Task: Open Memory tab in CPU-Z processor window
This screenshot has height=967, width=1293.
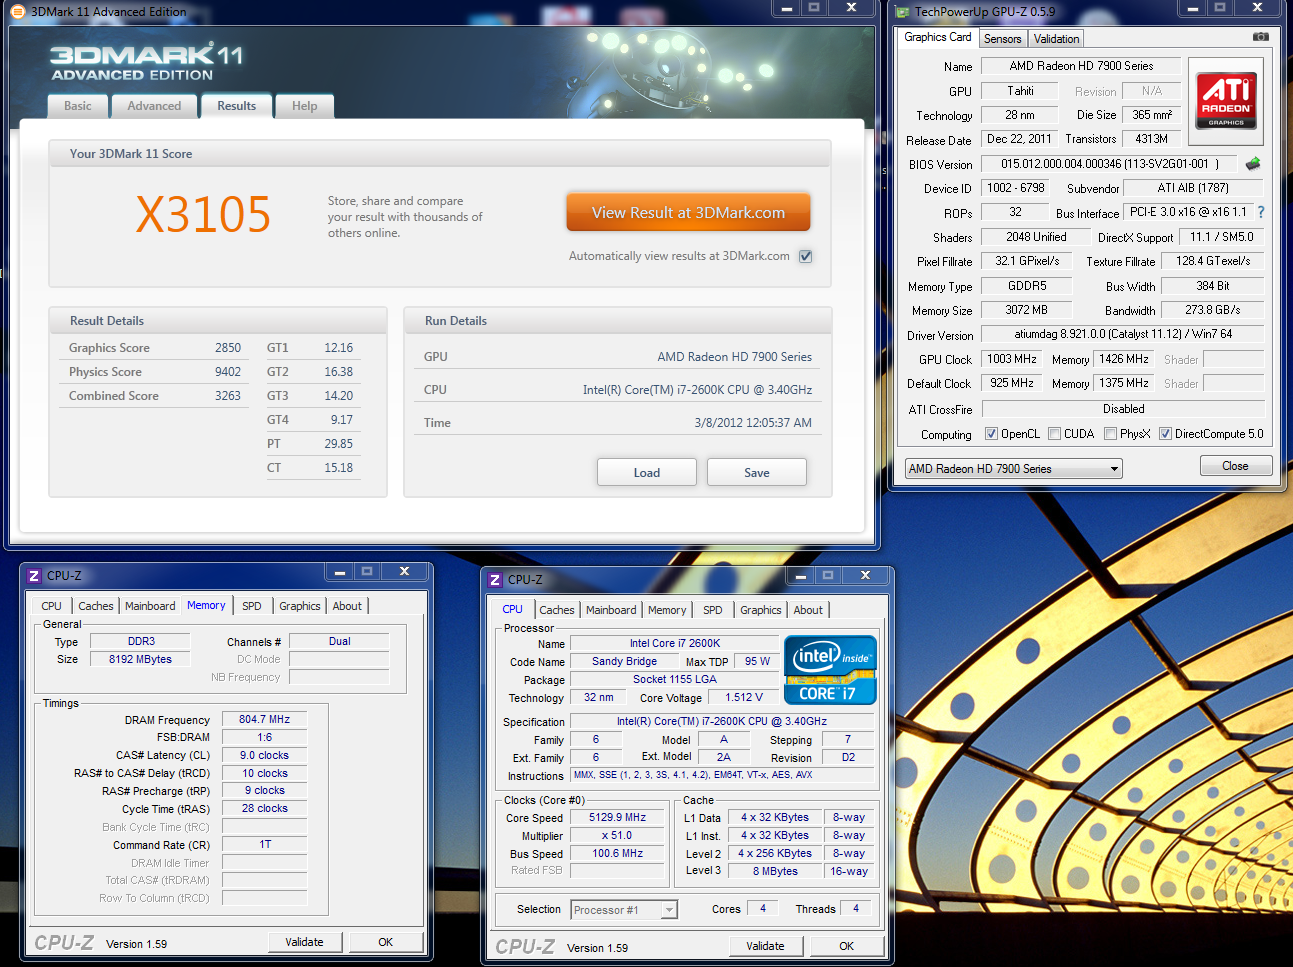Action: (667, 610)
